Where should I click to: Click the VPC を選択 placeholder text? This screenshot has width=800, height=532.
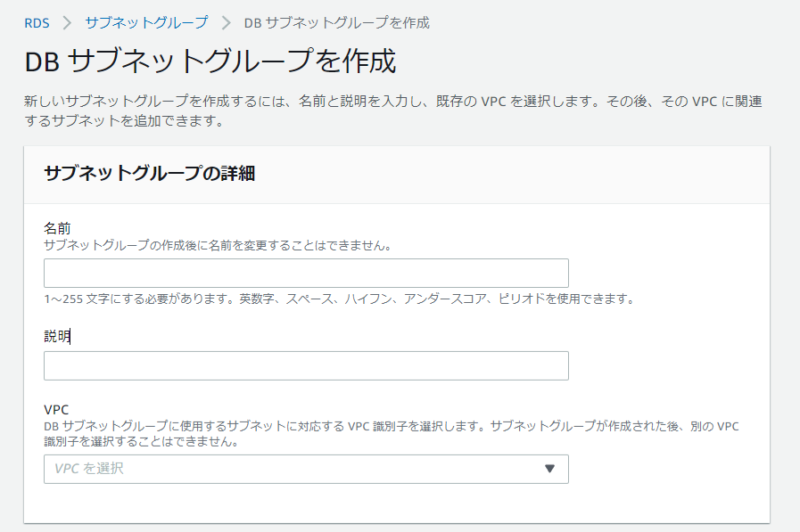(x=89, y=468)
